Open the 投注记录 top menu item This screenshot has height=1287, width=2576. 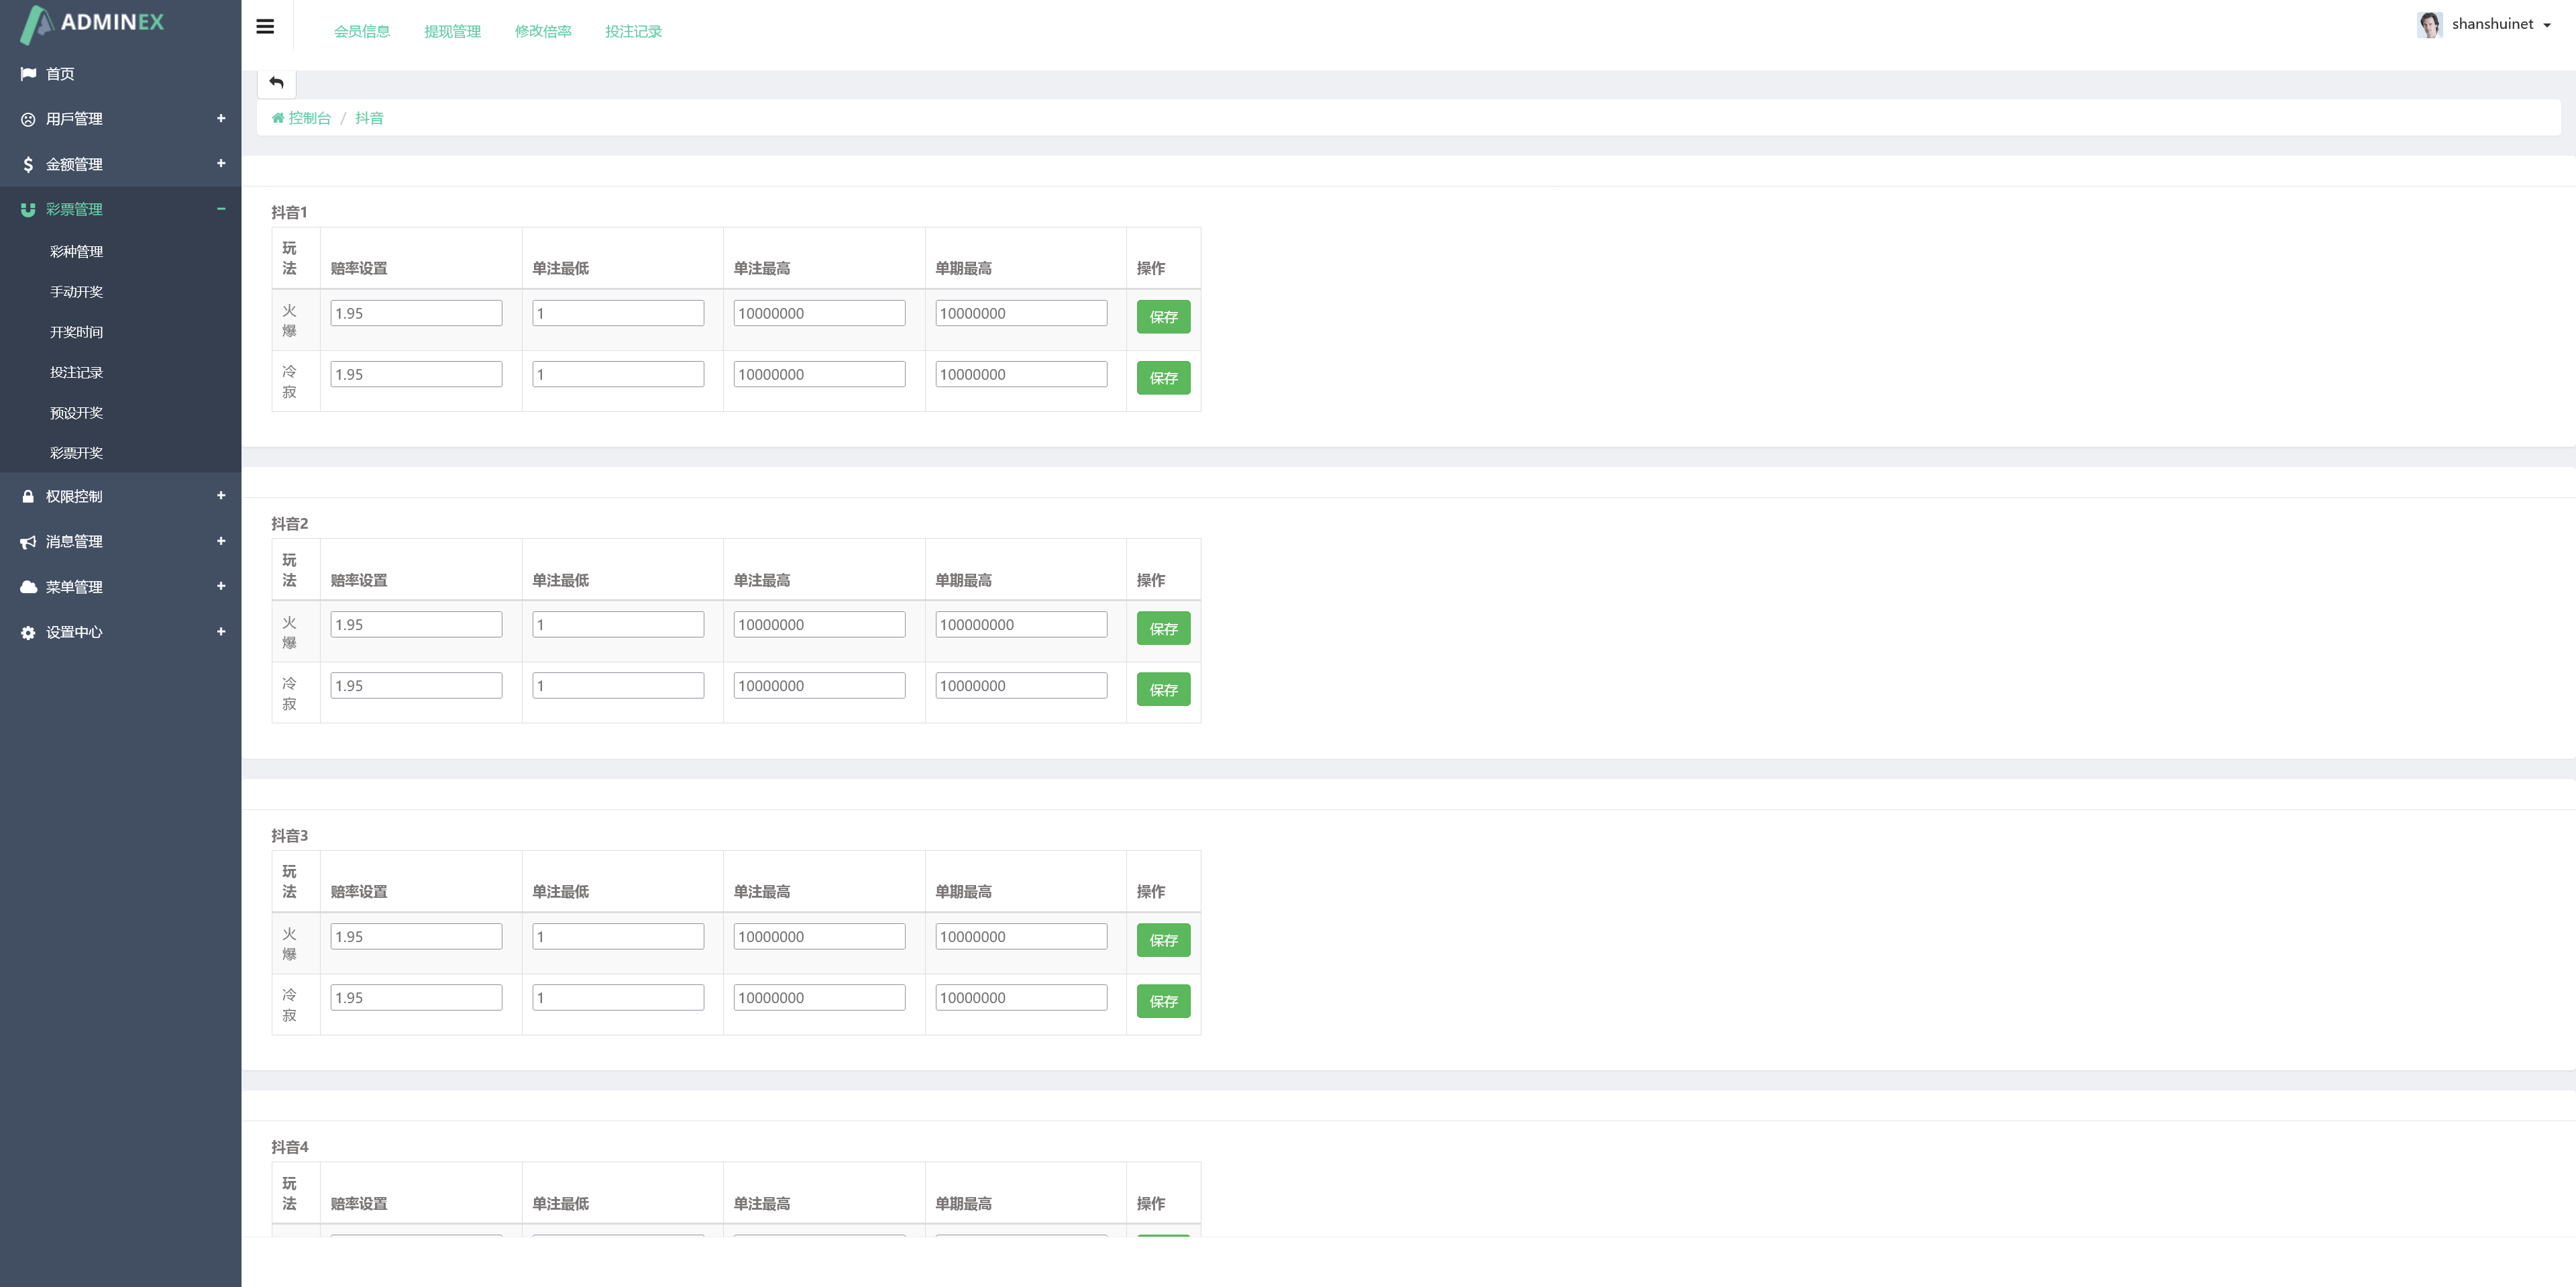click(x=633, y=31)
